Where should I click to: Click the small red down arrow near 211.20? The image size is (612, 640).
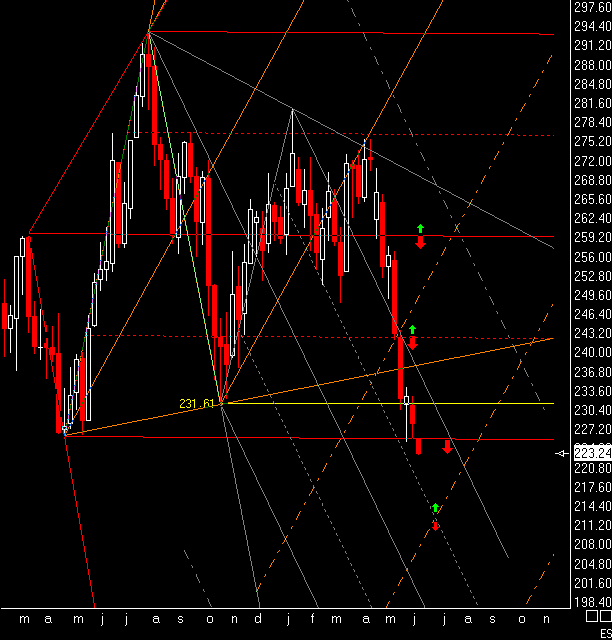tap(436, 526)
